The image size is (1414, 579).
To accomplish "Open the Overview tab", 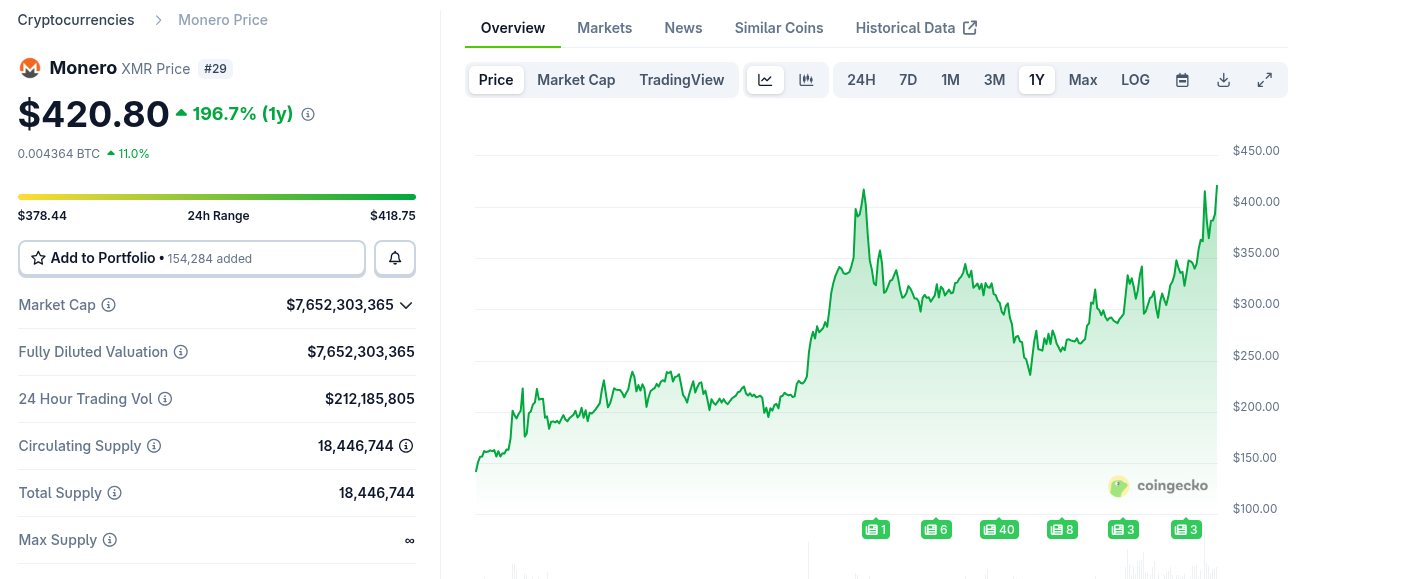I will coord(513,28).
